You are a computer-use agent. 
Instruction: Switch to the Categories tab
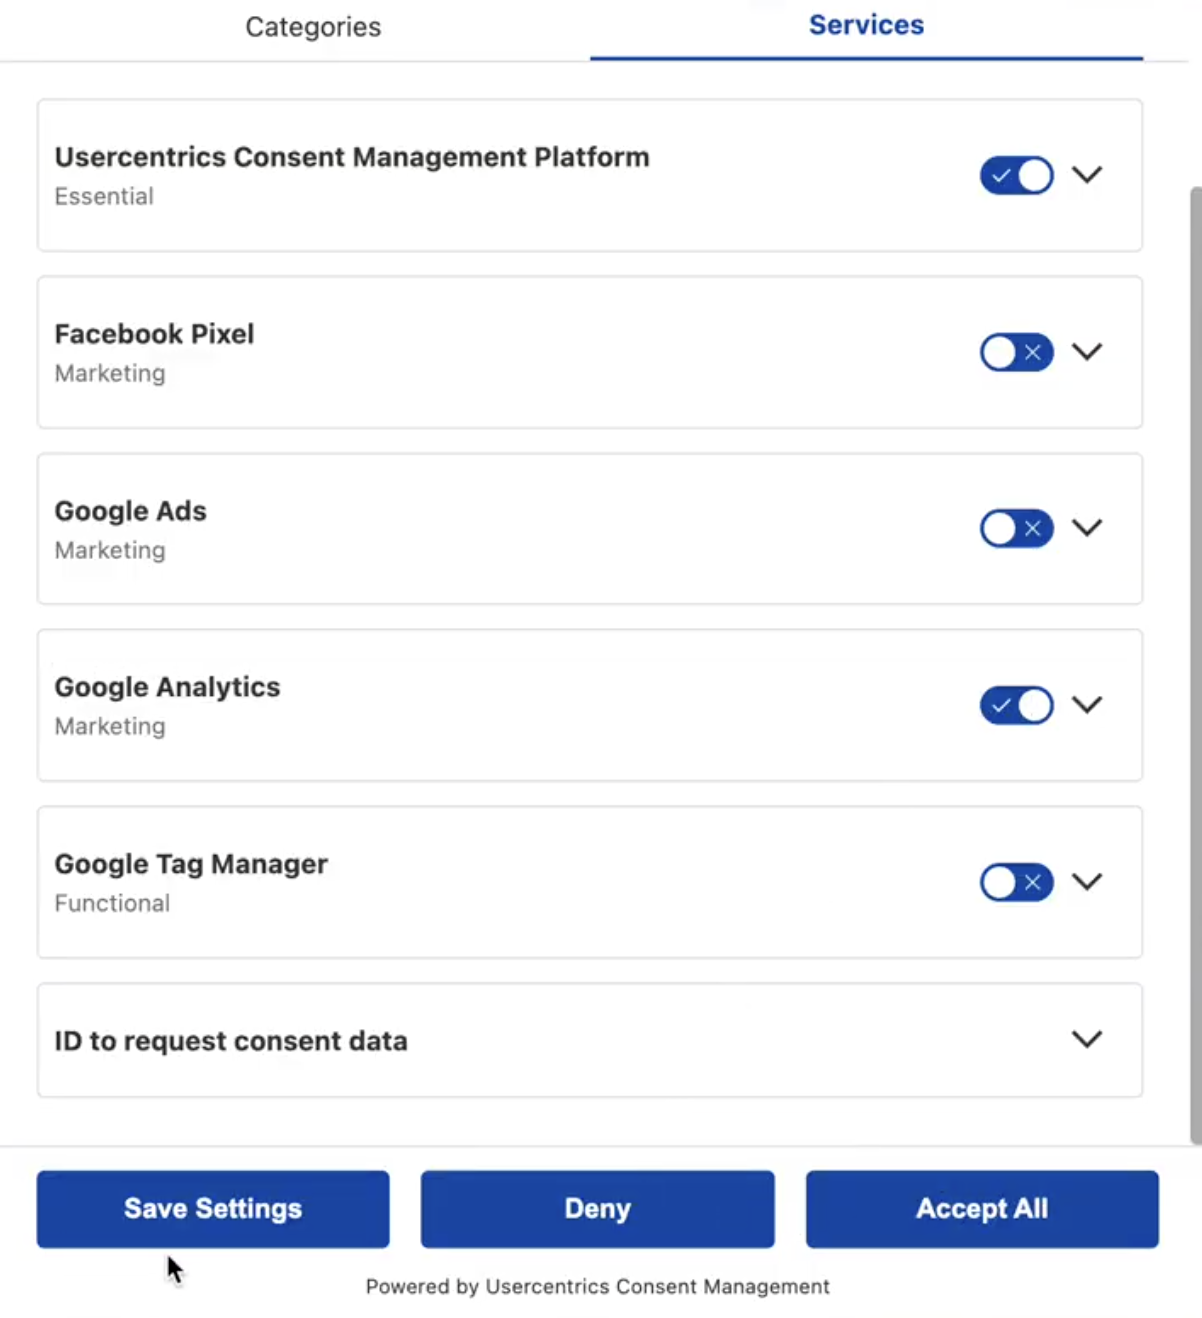(313, 27)
